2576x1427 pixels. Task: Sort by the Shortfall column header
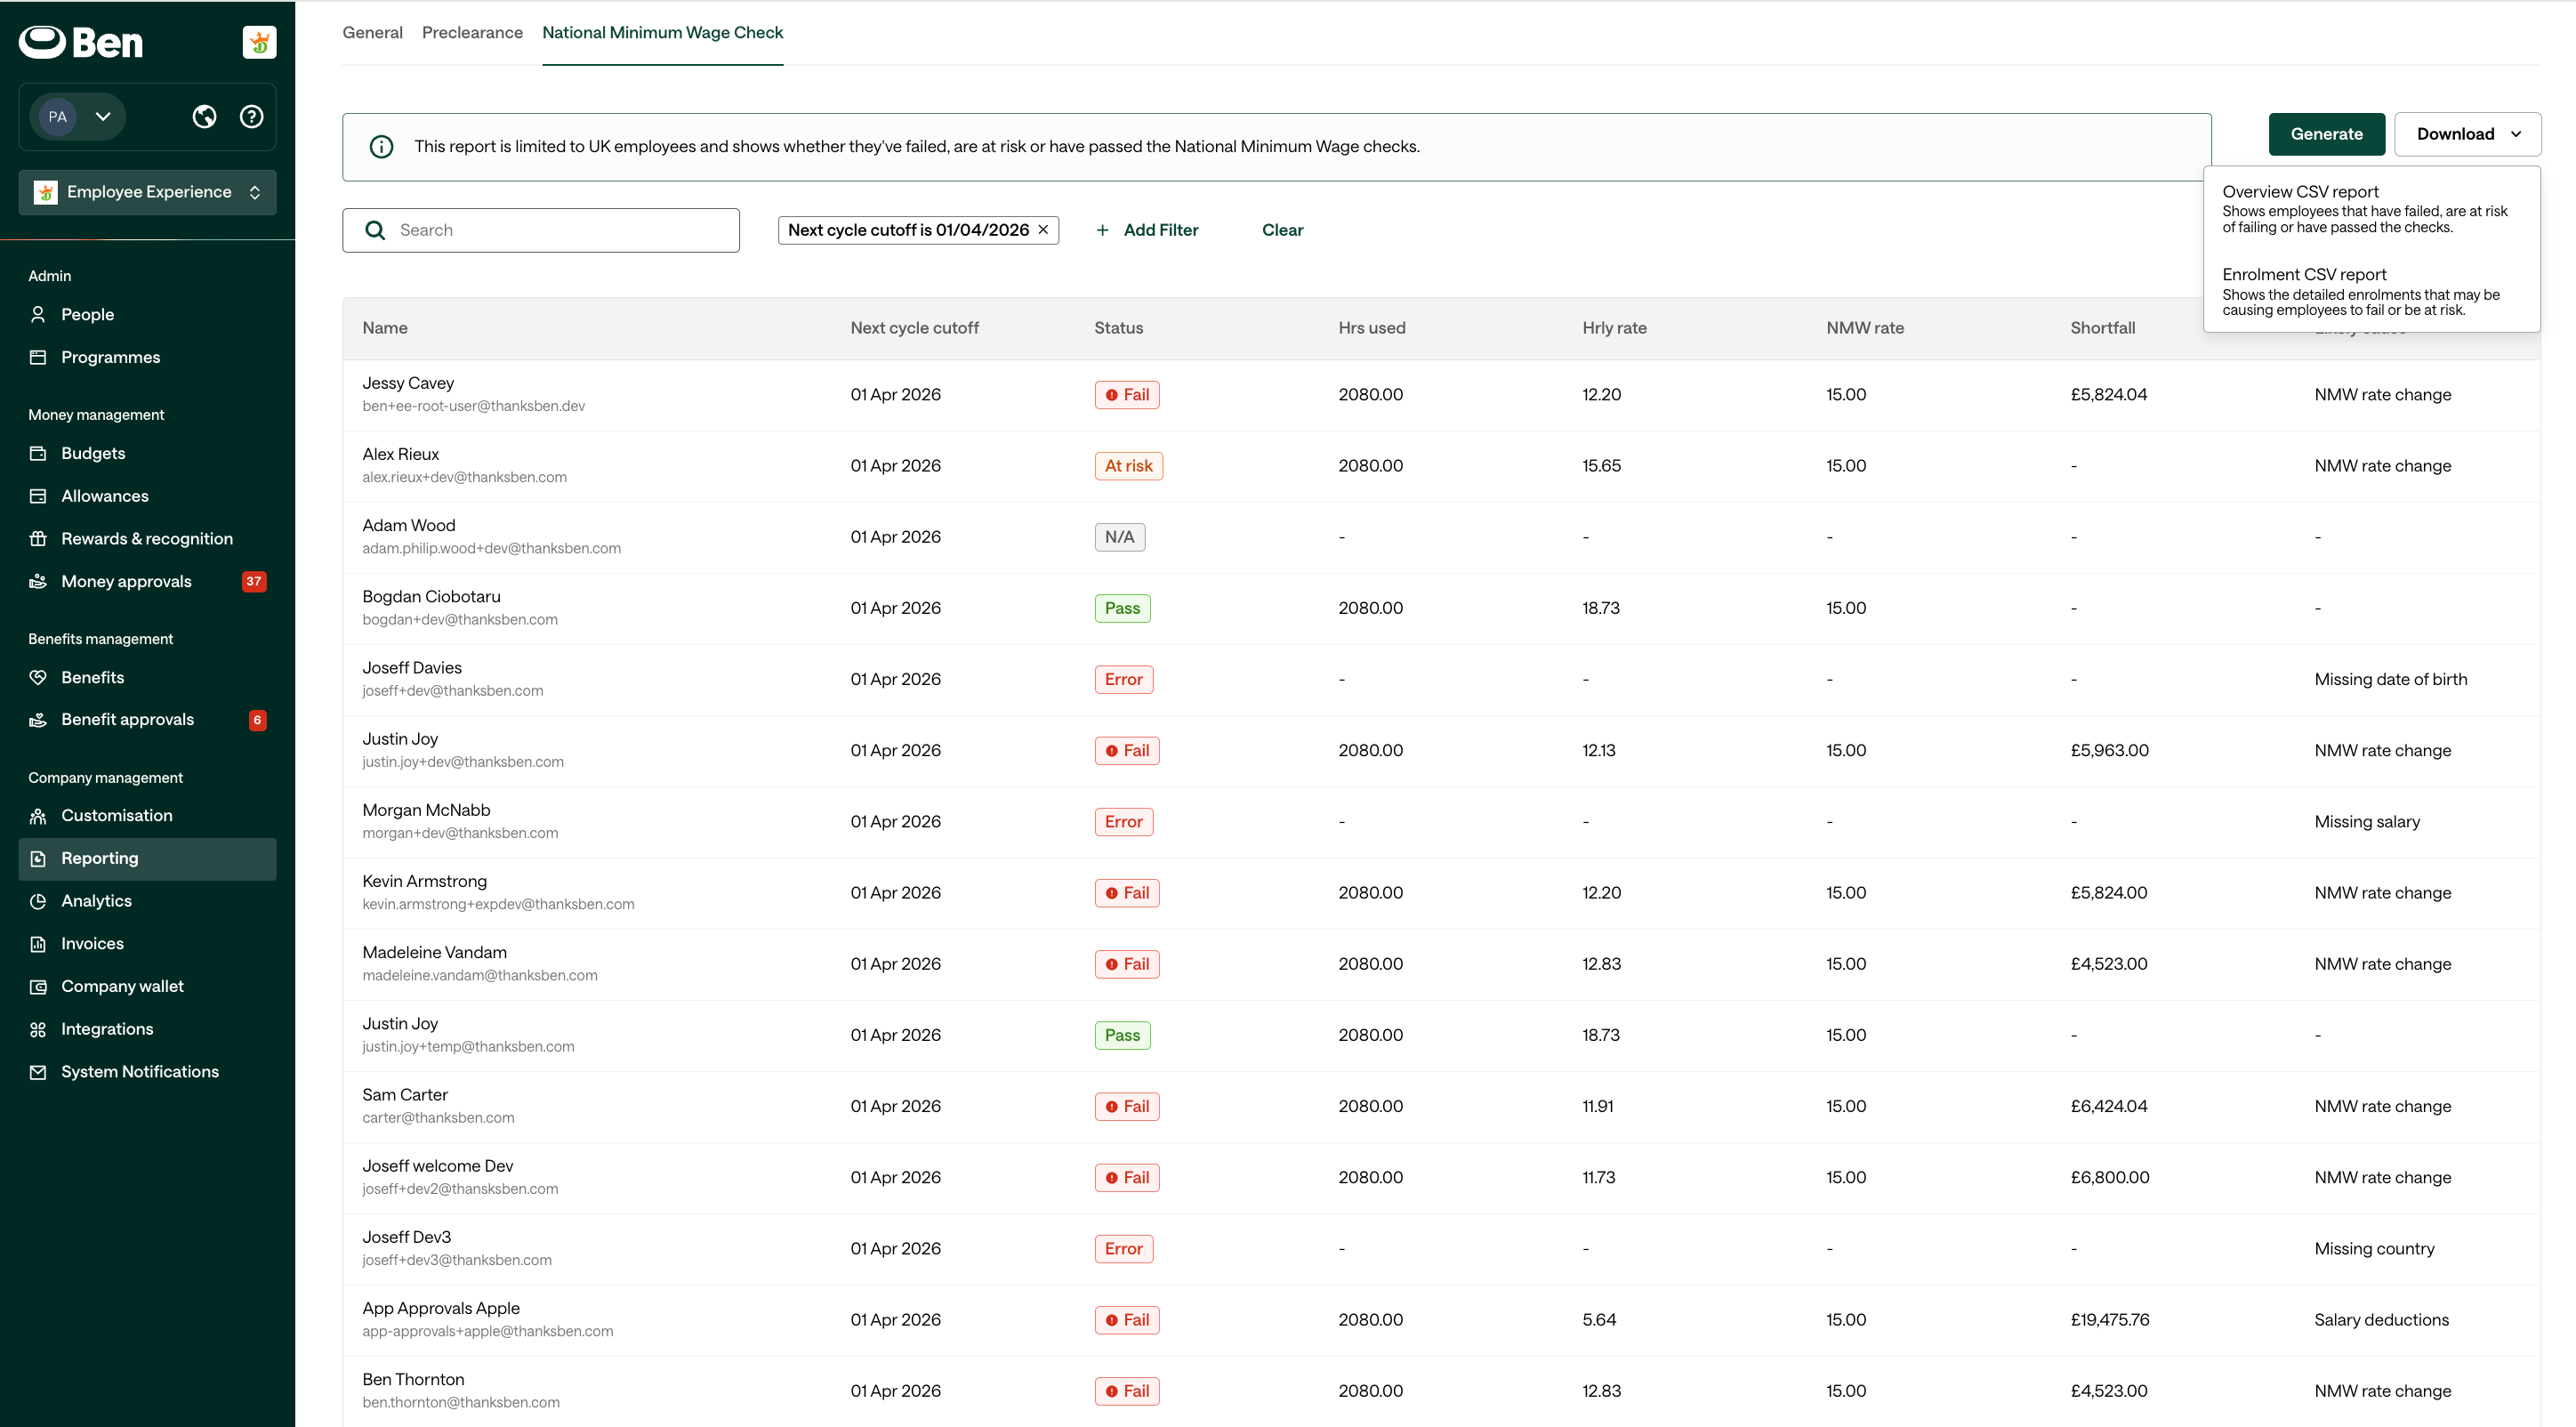[x=2102, y=328]
